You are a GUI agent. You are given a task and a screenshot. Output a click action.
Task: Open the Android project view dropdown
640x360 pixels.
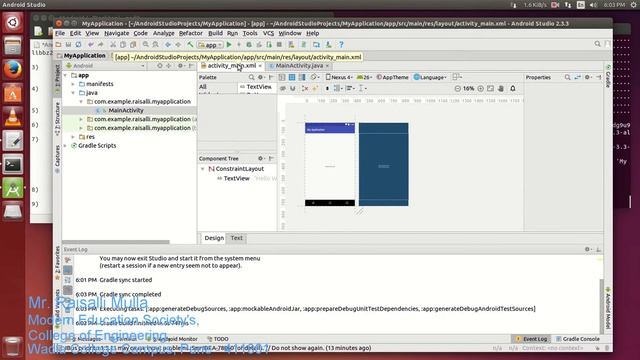tap(105, 66)
